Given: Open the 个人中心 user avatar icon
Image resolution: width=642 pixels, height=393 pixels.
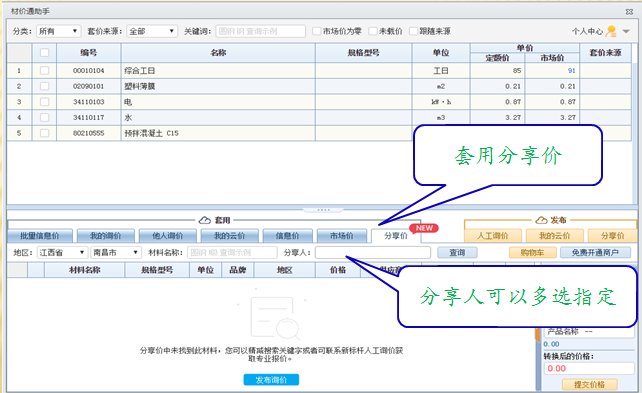Looking at the screenshot, I should pos(611,31).
